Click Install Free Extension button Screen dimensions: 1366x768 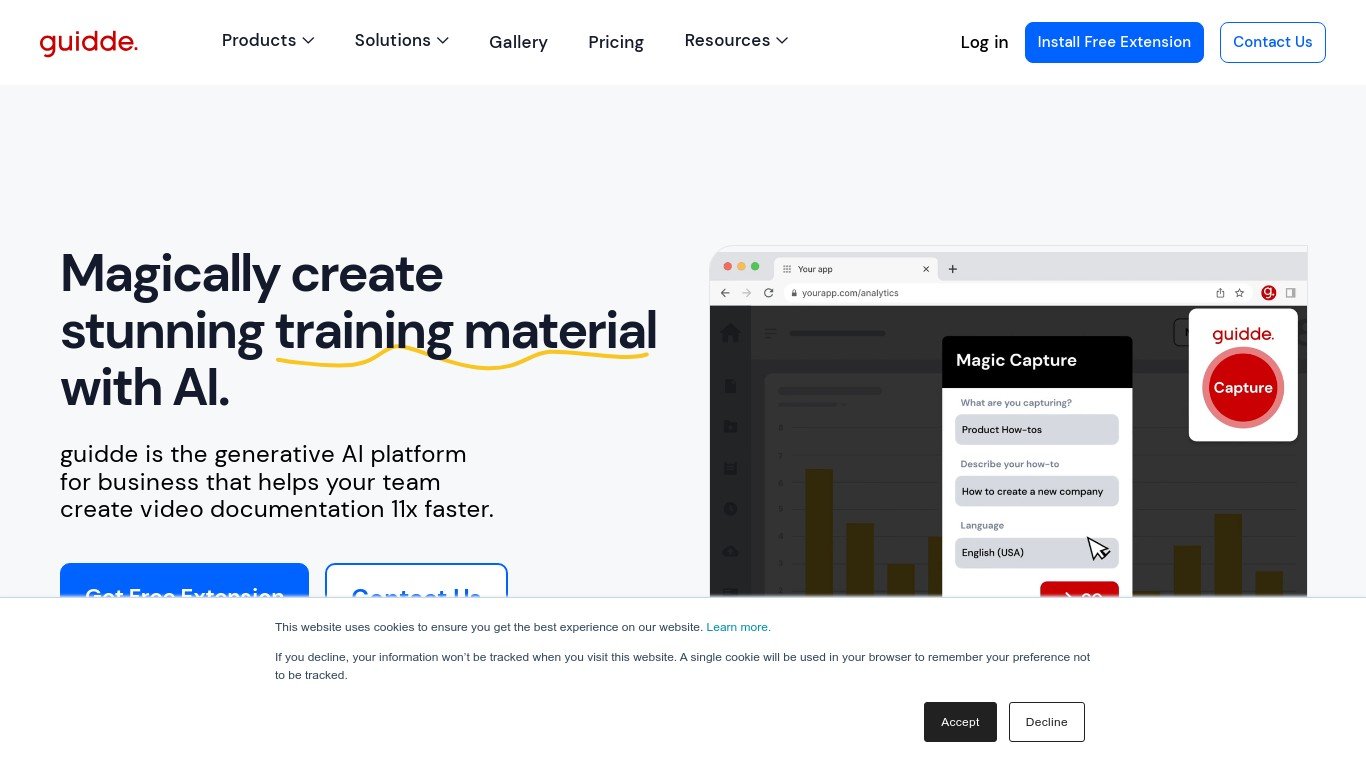tap(1114, 42)
